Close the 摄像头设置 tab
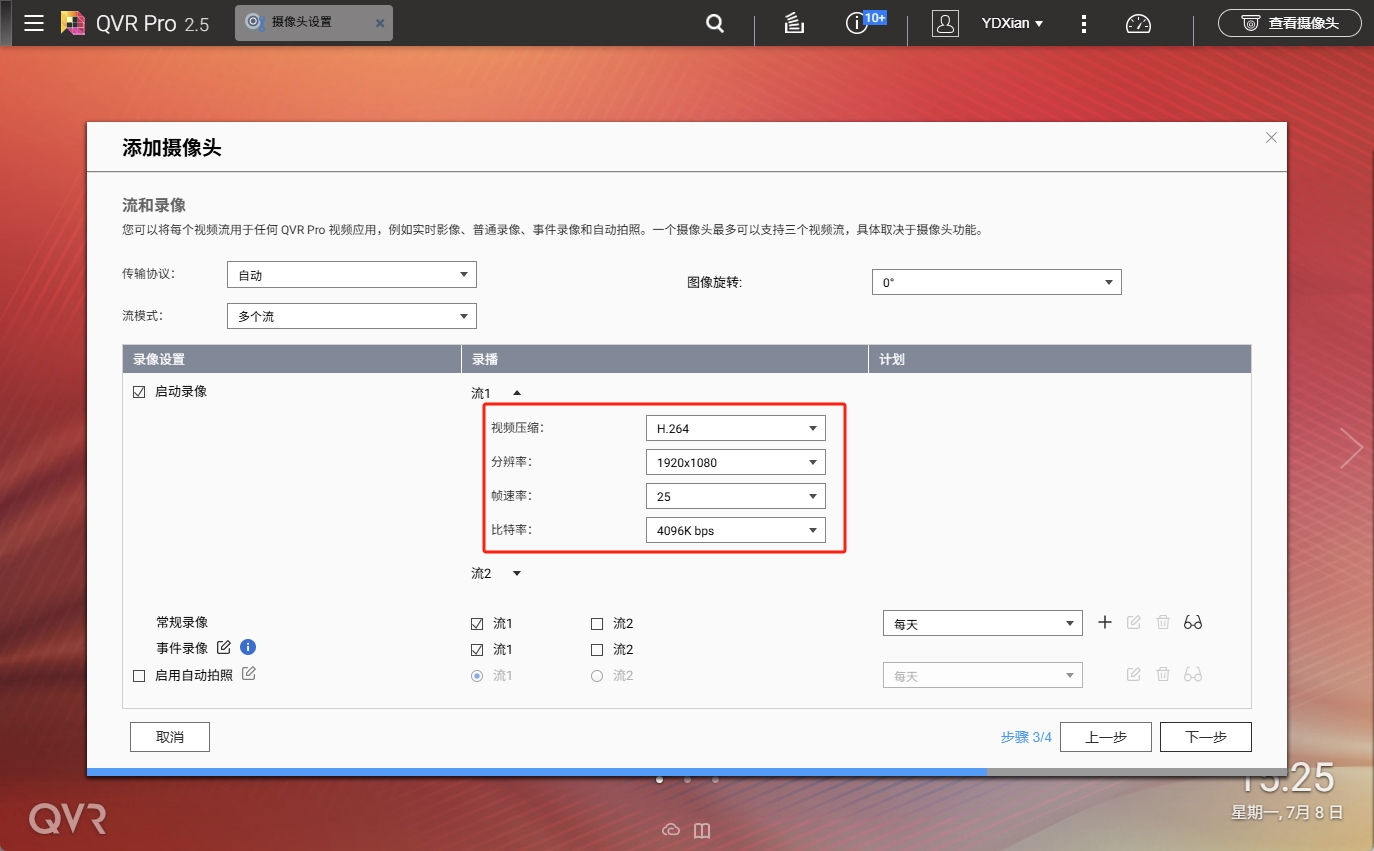Image resolution: width=1374 pixels, height=851 pixels. [x=379, y=22]
